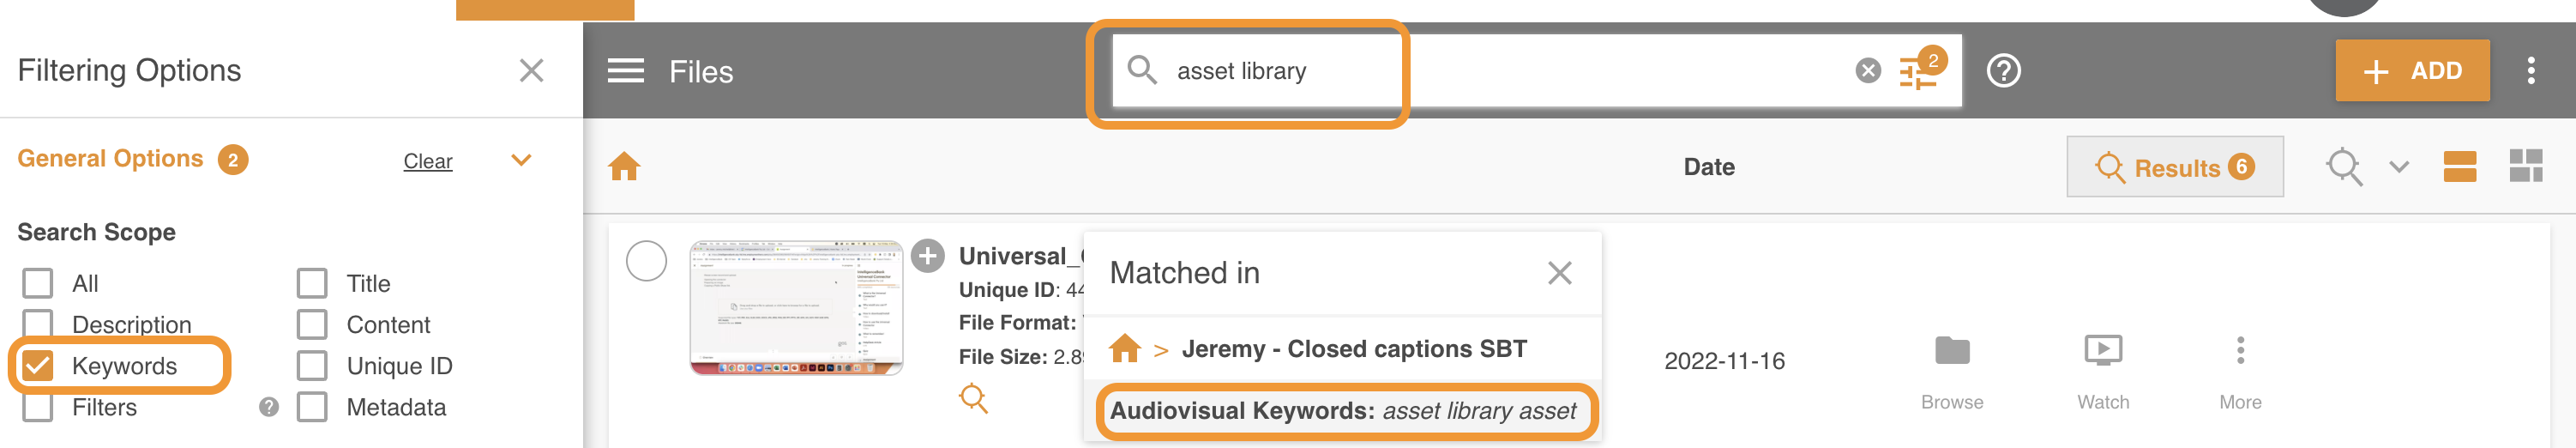Click the Browse folder icon
Image resolution: width=2576 pixels, height=448 pixels.
1951,352
